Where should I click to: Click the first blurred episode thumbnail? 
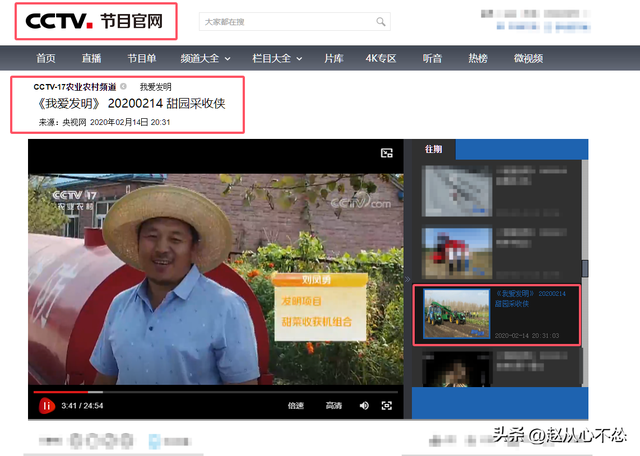[x=457, y=191]
